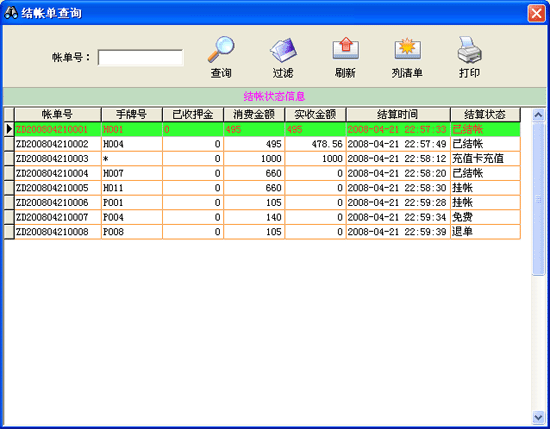The width and height of the screenshot is (550, 429).
Task: Select the 退单 row ZD200804210008
Action: [x=267, y=232]
